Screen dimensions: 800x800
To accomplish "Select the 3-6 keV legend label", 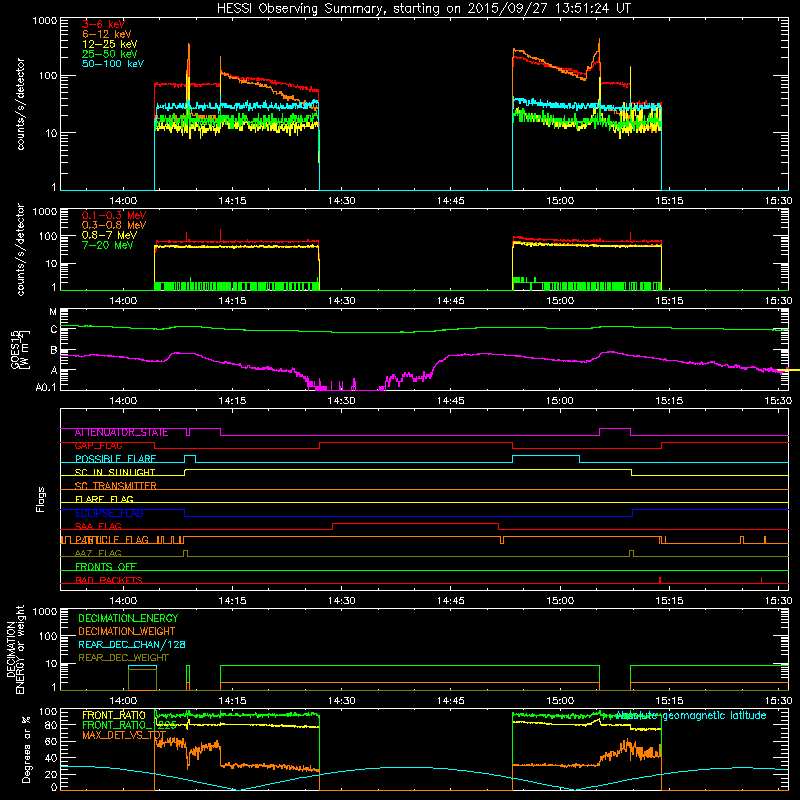I will click(103, 24).
